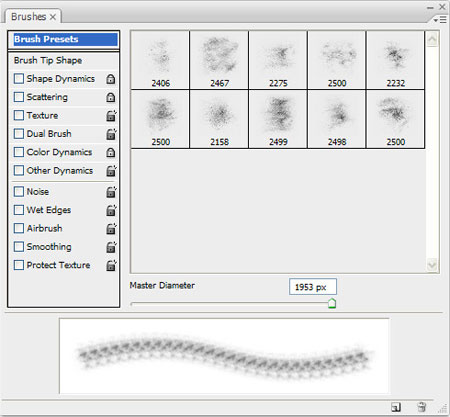The width and height of the screenshot is (450, 417).
Task: Select the Brushes panel tab
Action: (x=33, y=16)
